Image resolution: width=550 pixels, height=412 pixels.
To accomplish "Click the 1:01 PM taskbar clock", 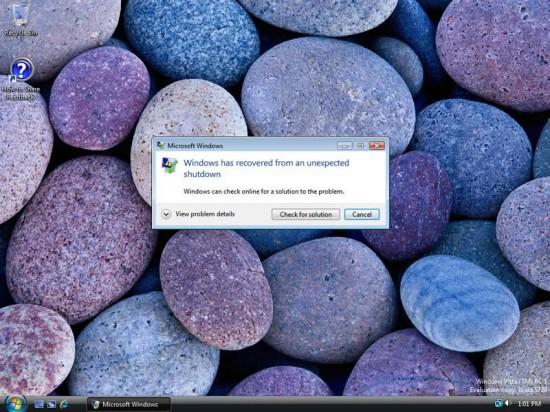I will click(529, 404).
